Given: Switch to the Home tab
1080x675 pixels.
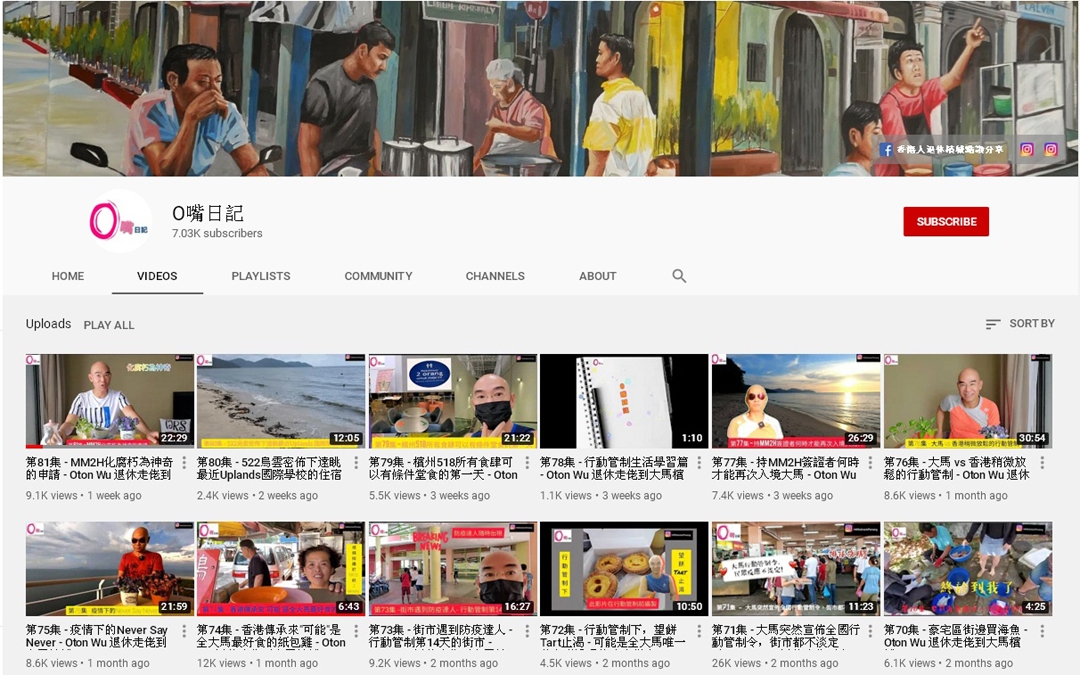Looking at the screenshot, I should point(68,276).
